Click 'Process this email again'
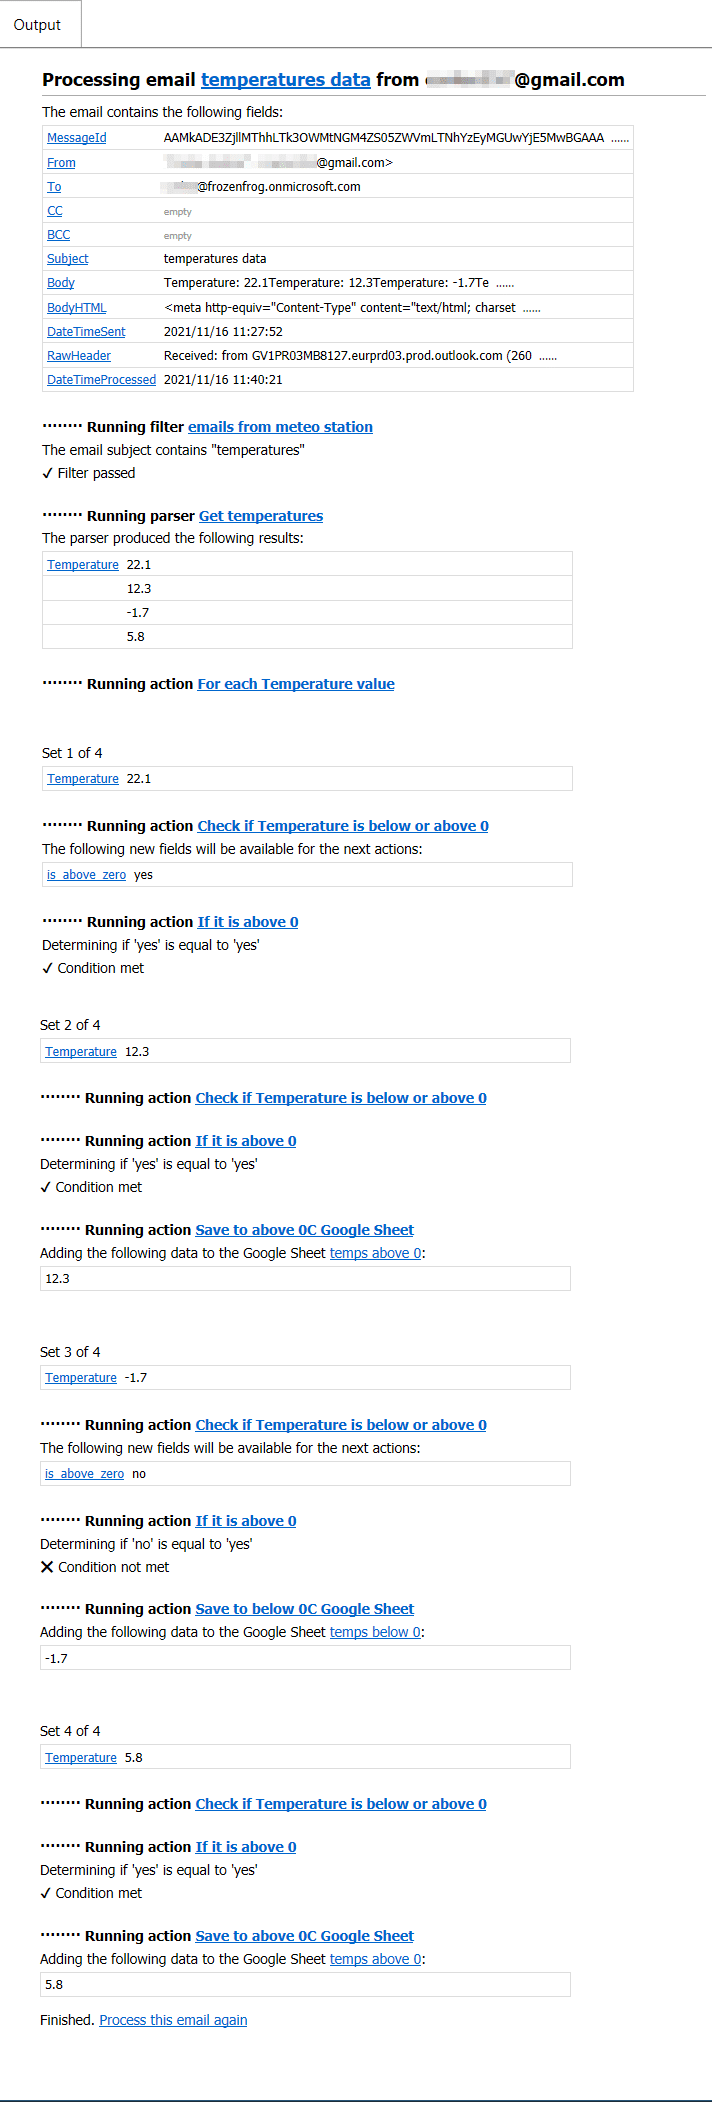This screenshot has height=2102, width=712. tap(172, 2019)
